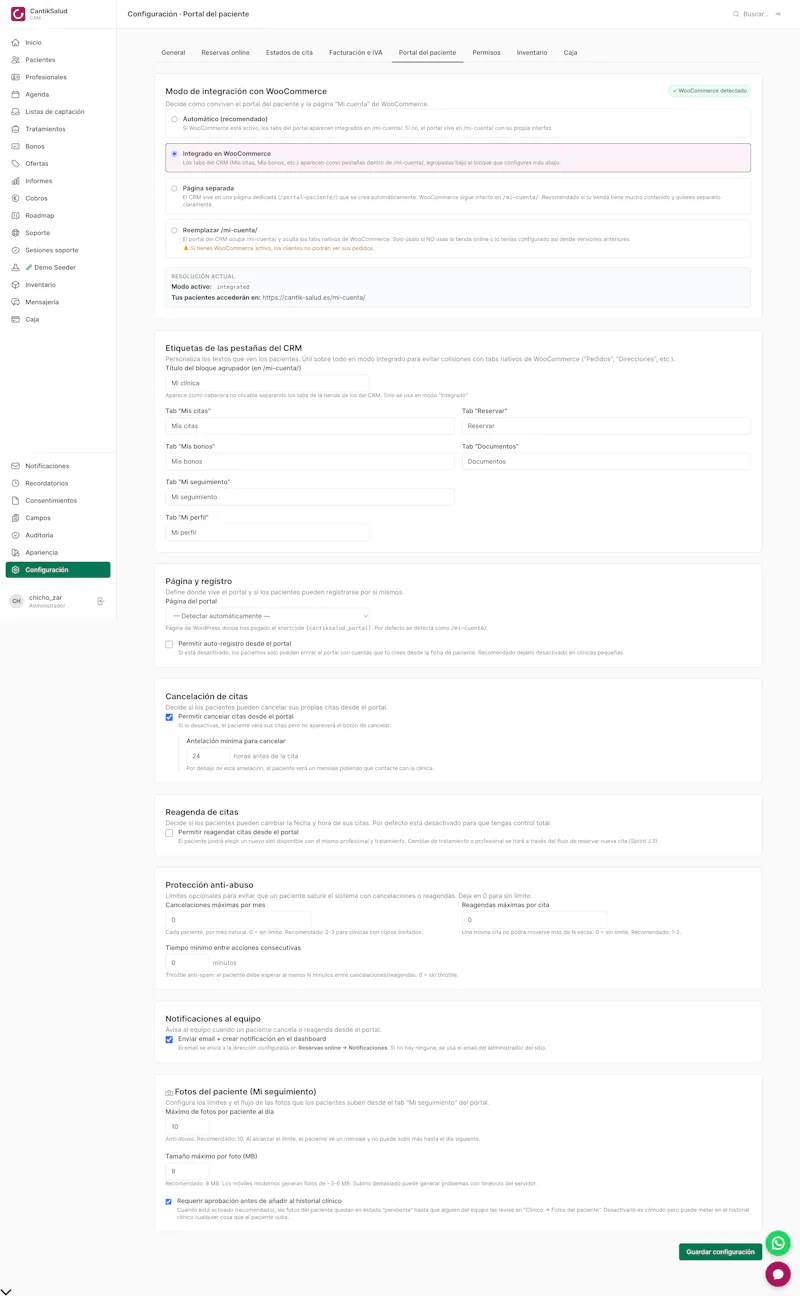800x1296 pixels.
Task: Click the Consentimientos document icon
Action: (x=16, y=501)
